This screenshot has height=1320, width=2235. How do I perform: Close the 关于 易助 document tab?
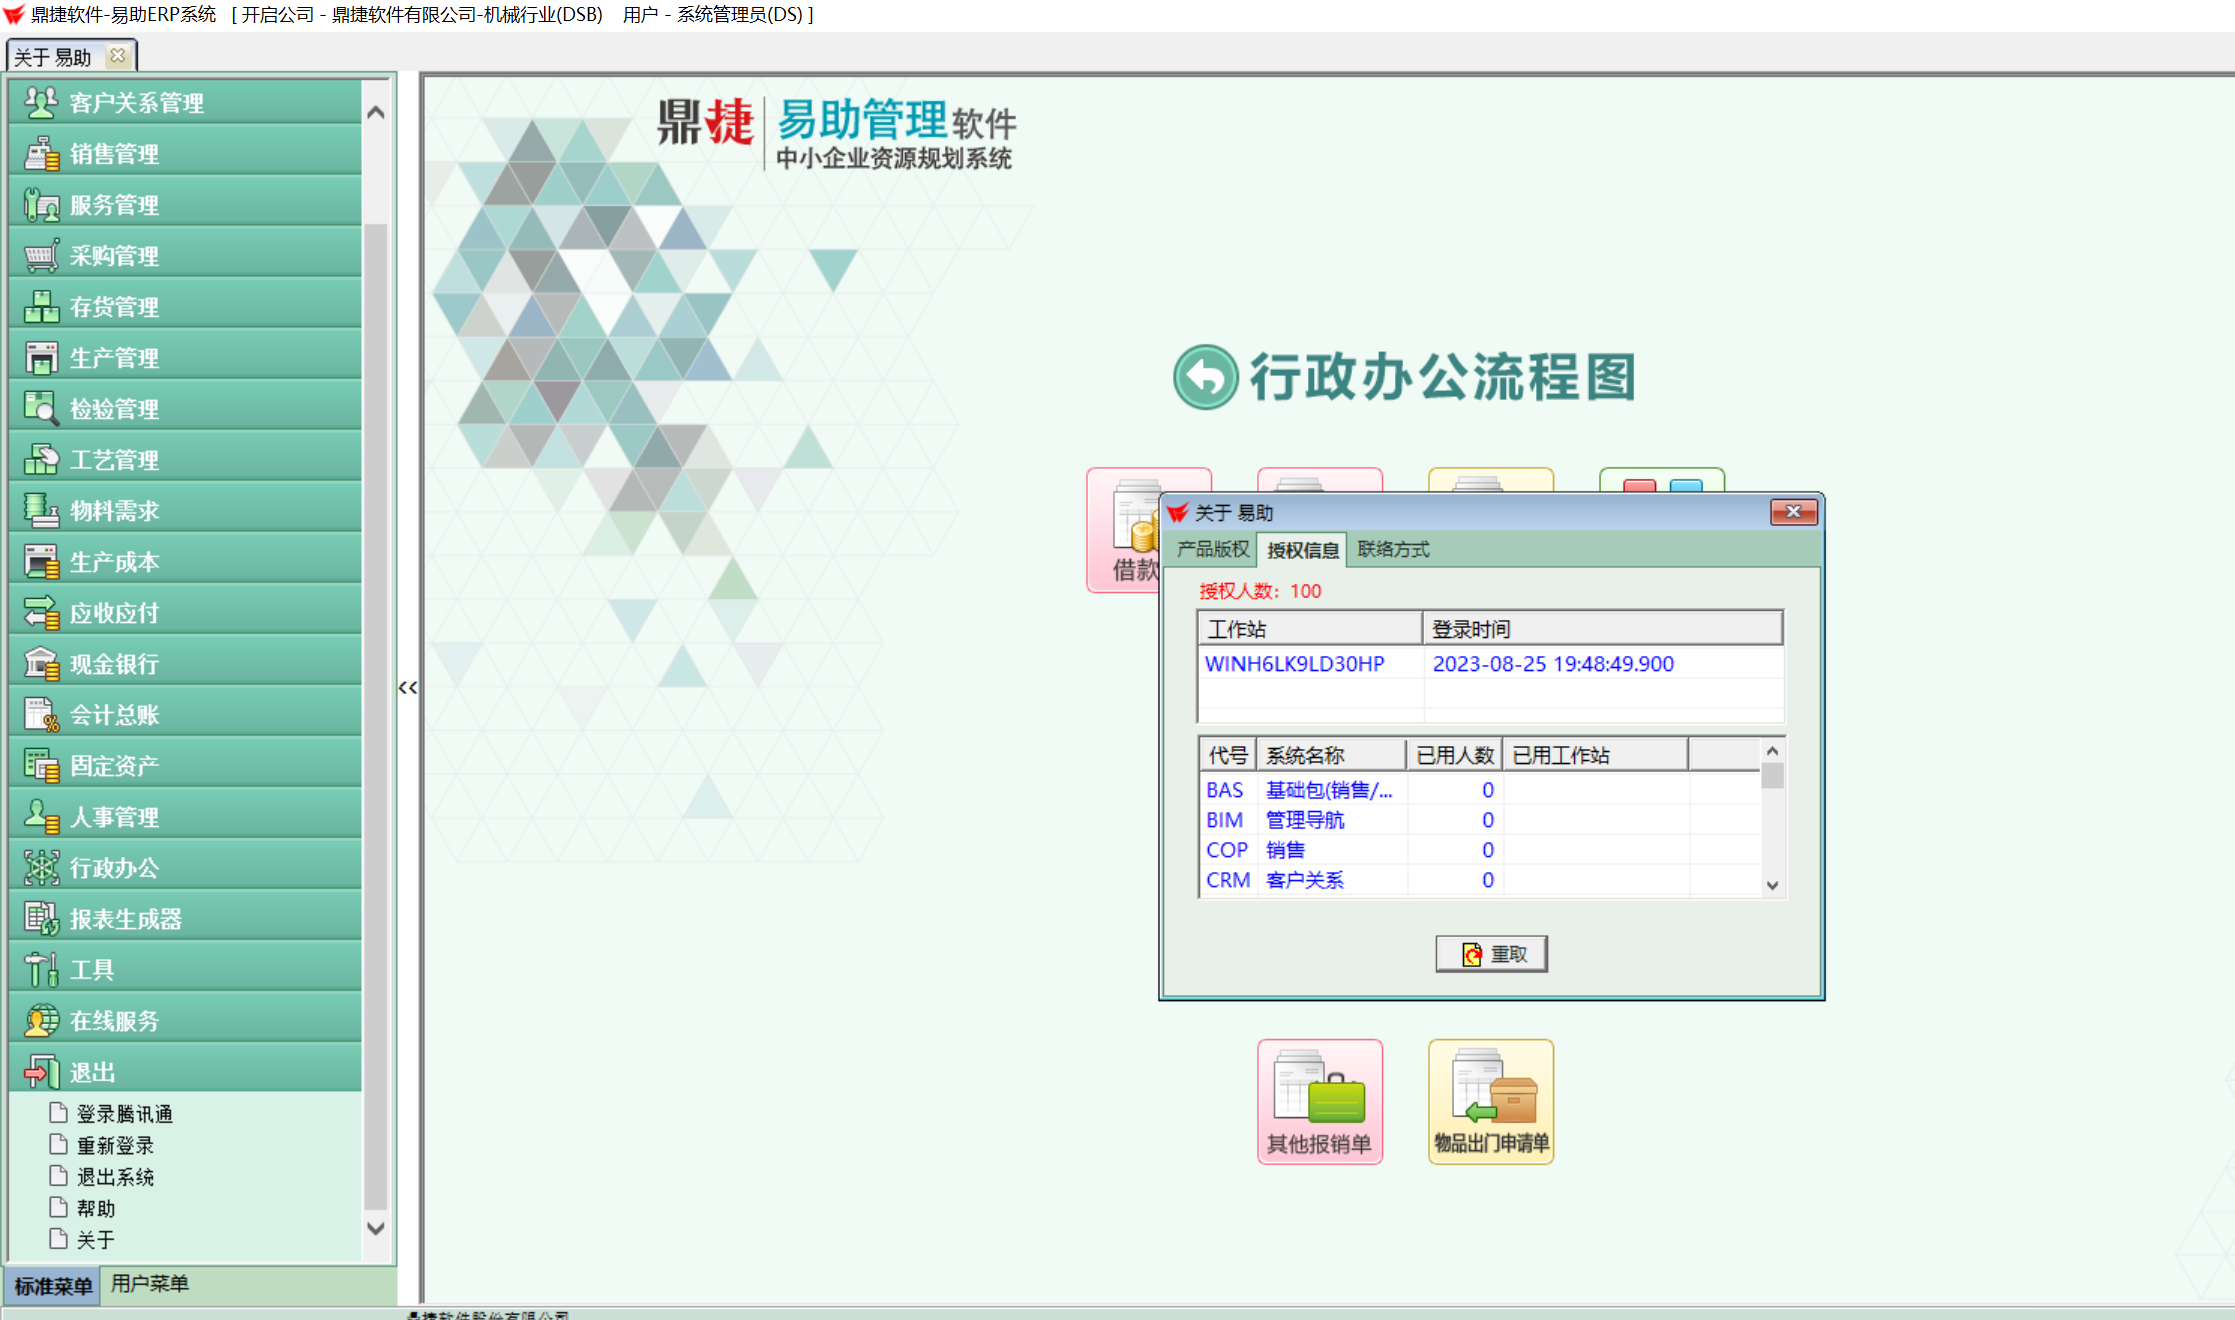[118, 56]
